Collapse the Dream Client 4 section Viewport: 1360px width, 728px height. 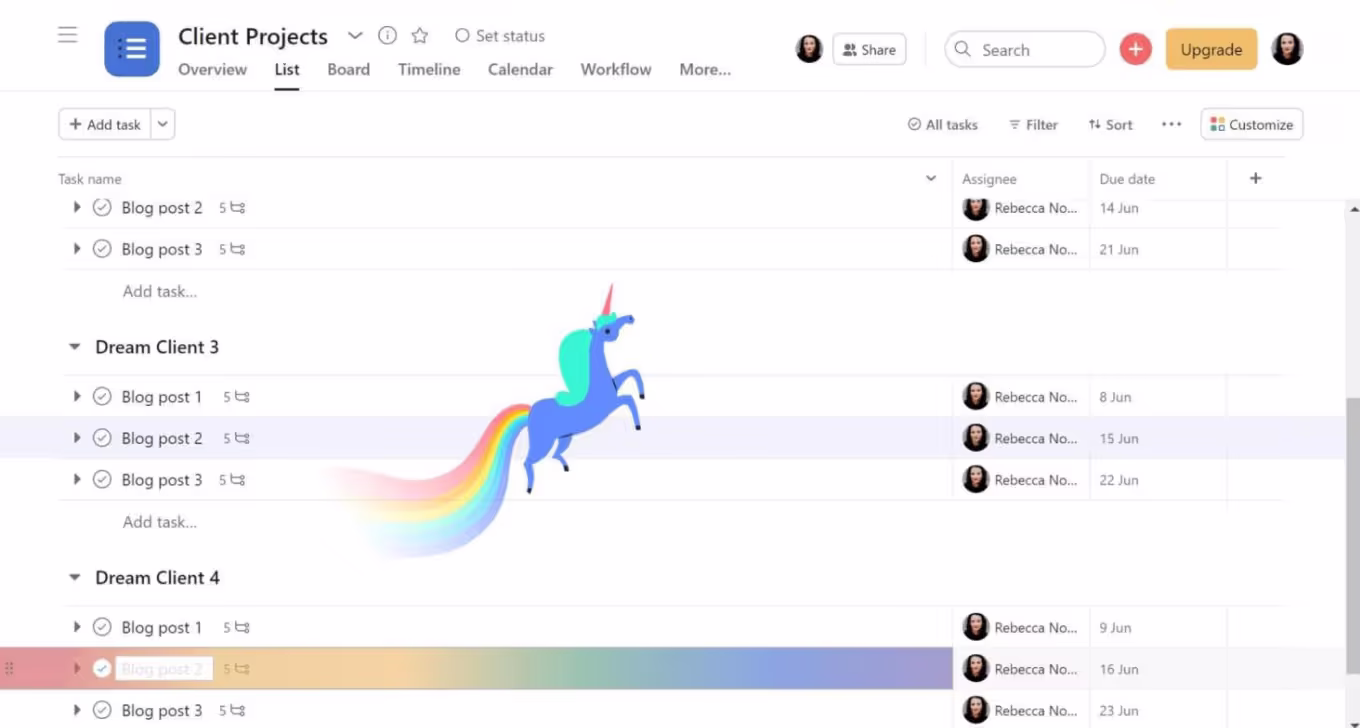pyautogui.click(x=74, y=578)
